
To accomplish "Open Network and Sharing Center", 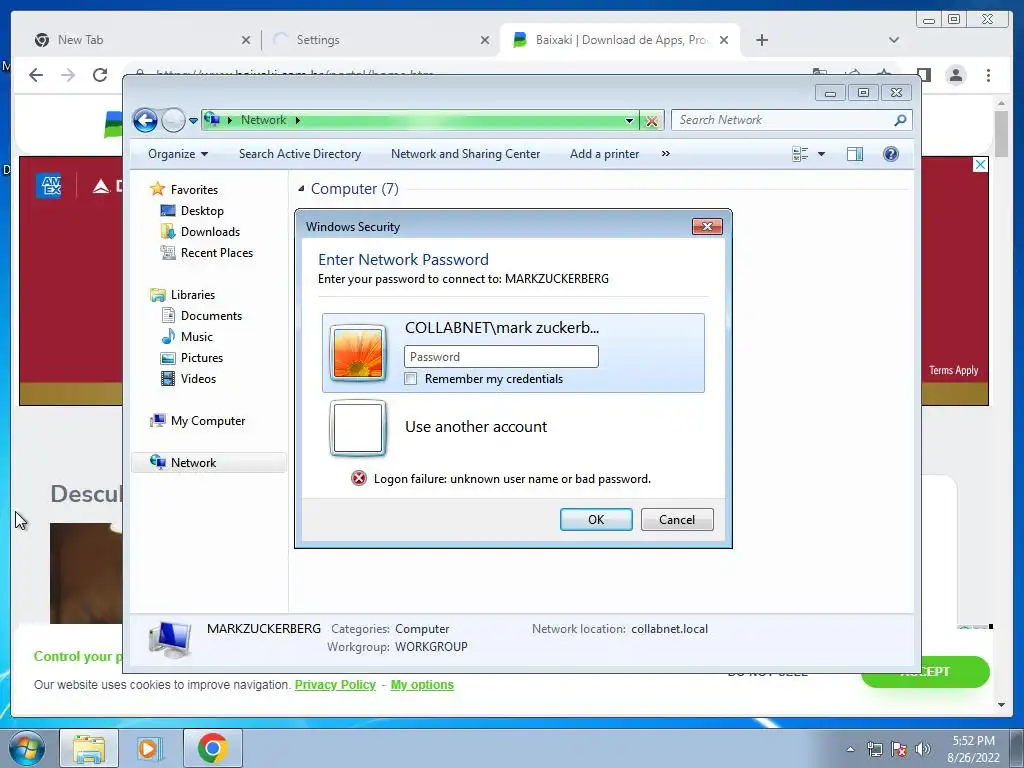I will point(465,154).
